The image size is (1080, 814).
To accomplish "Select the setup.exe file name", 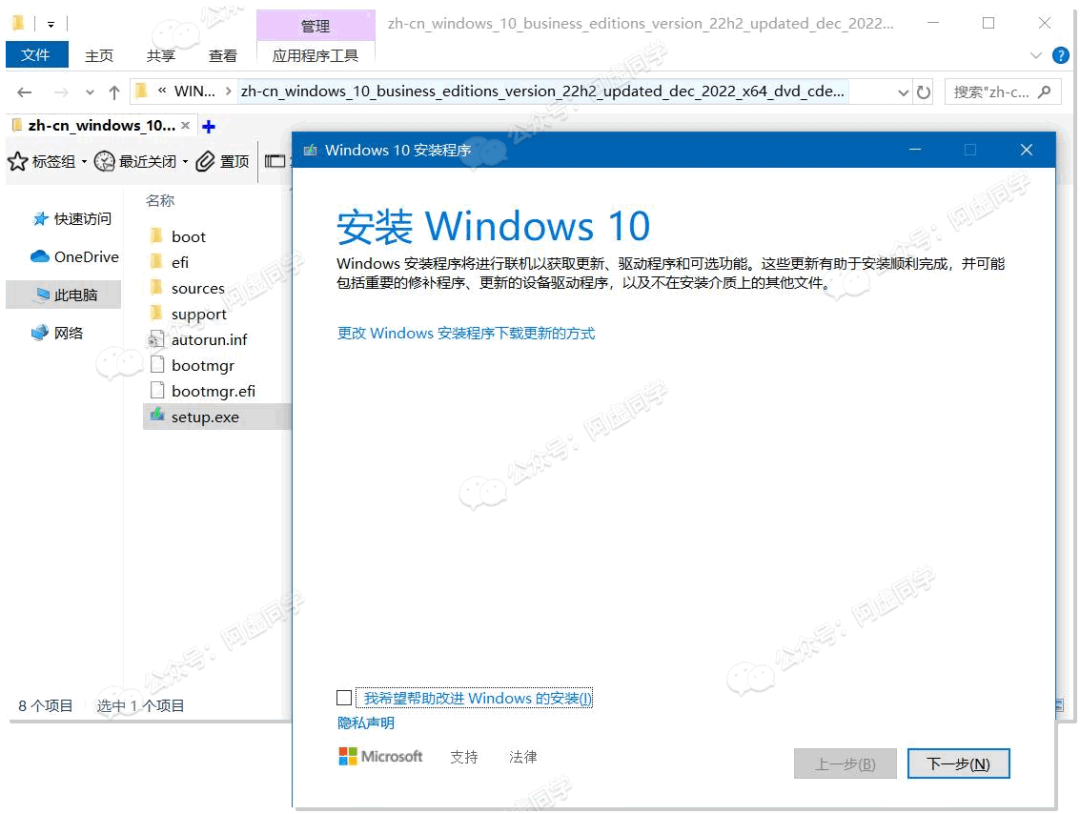I will 205,417.
